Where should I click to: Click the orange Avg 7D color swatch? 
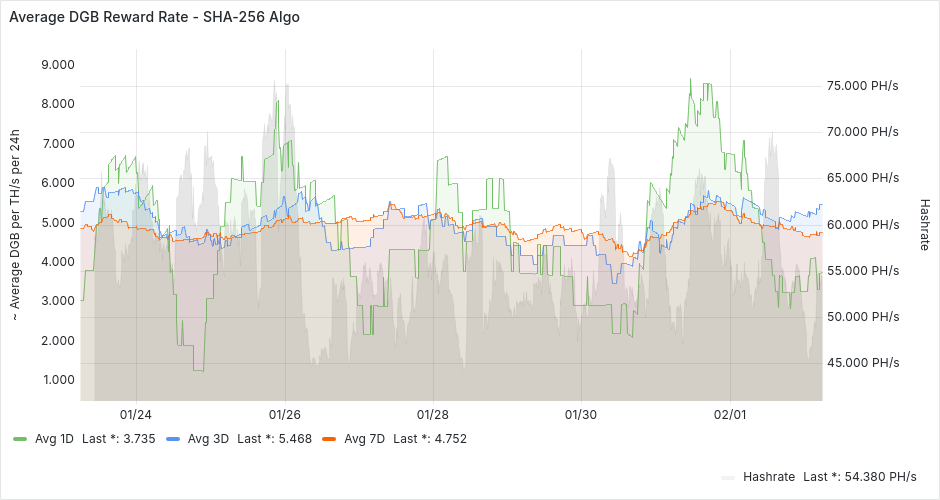tap(329, 438)
